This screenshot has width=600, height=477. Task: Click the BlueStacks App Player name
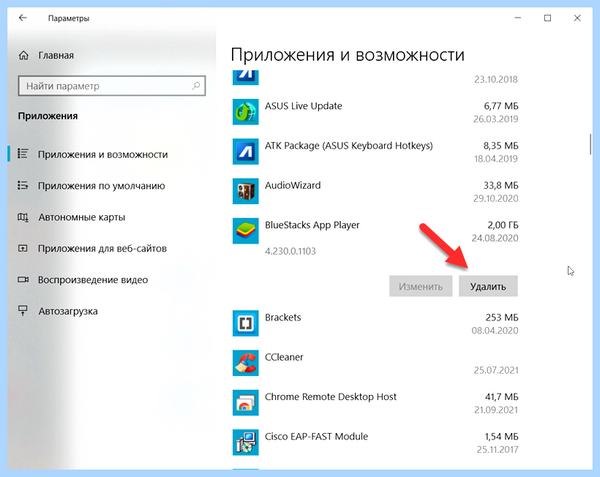312,225
